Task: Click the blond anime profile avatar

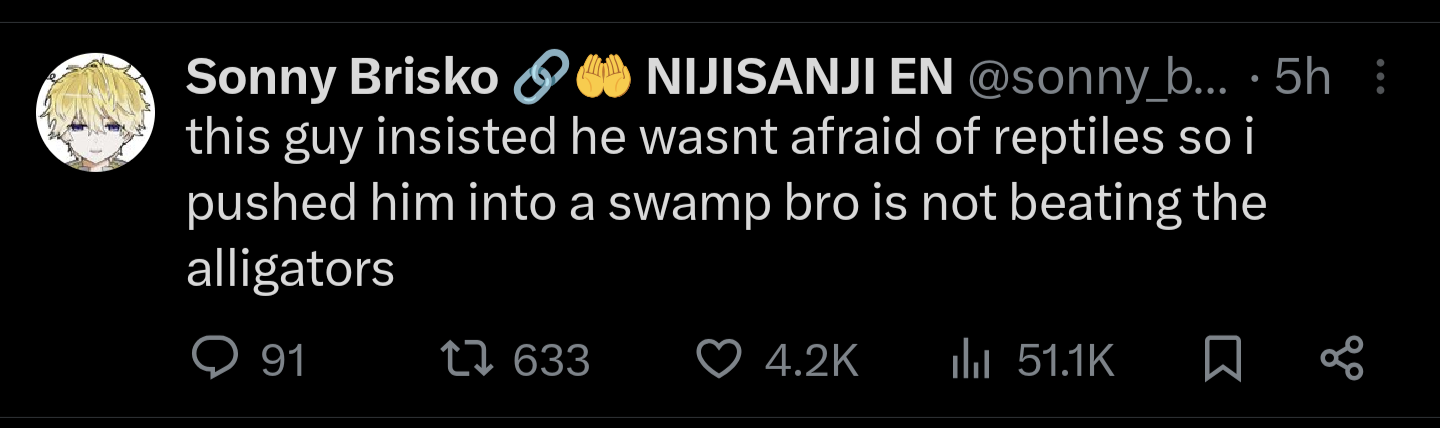Action: (x=94, y=111)
